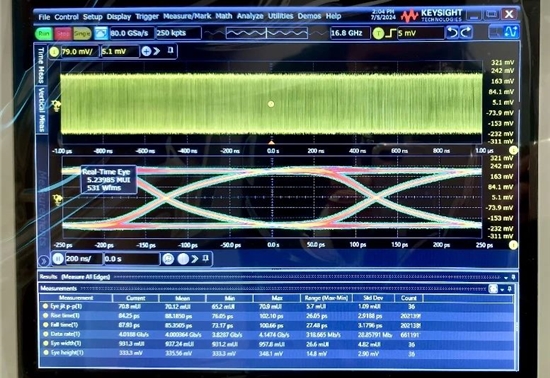Open the Measure/Mark menu

tap(187, 16)
